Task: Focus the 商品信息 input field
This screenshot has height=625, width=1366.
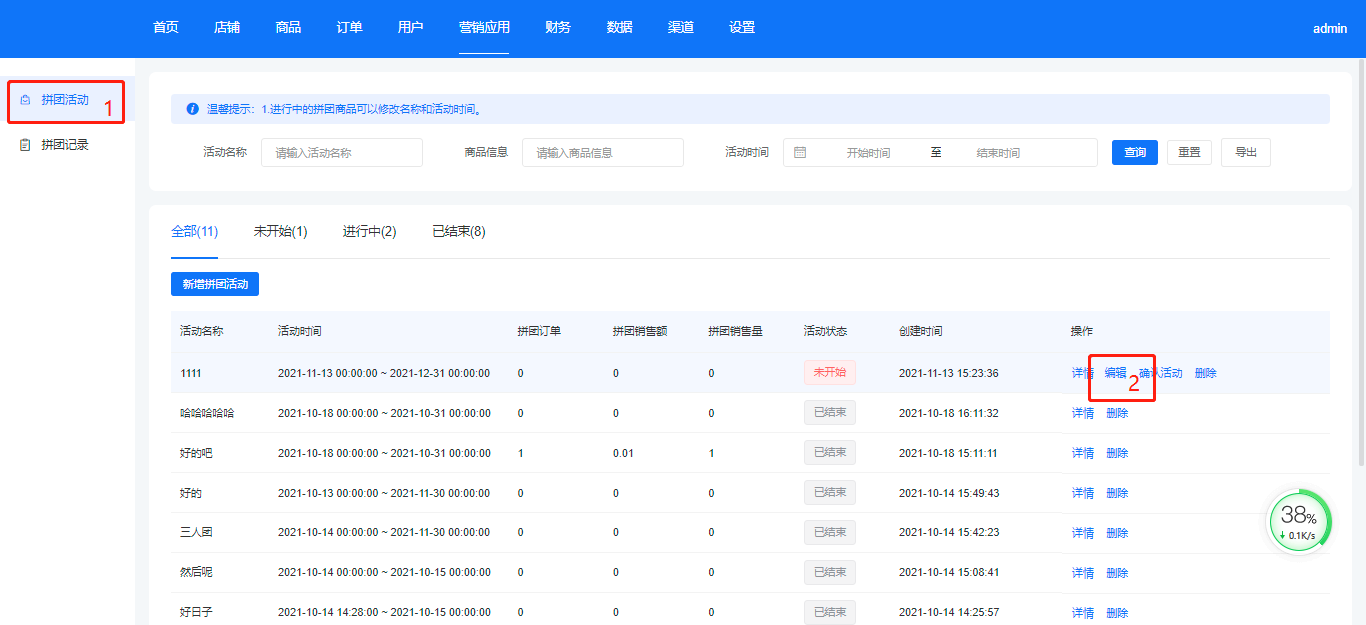Action: (x=603, y=153)
